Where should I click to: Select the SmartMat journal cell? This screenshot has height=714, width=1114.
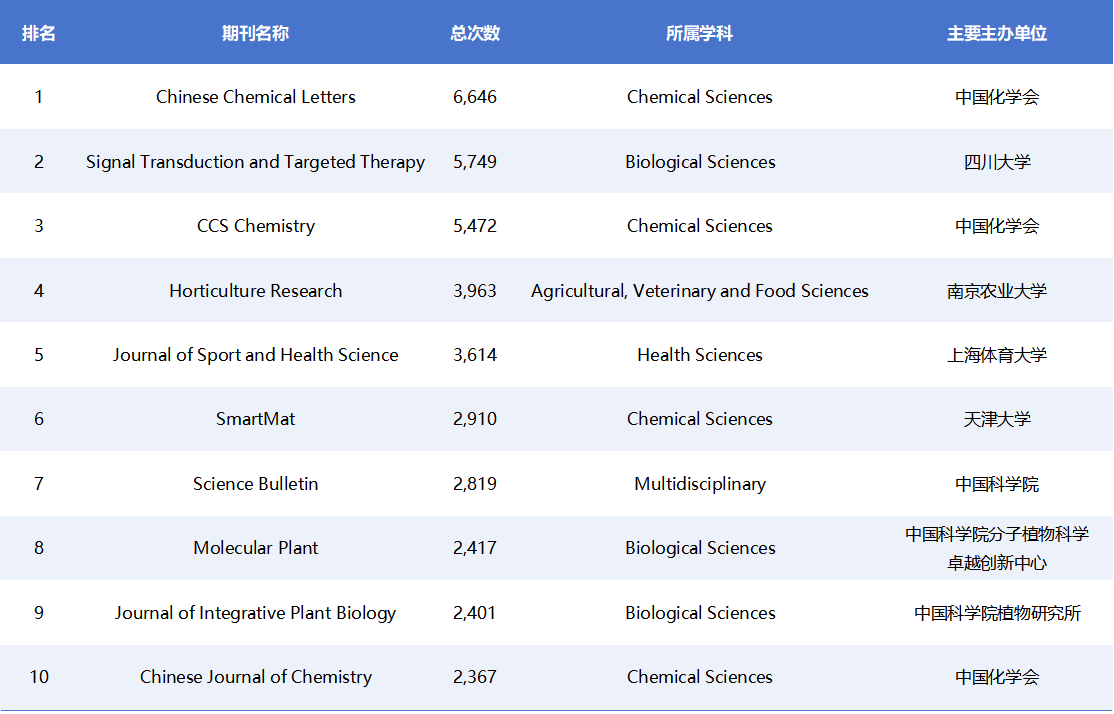[x=255, y=419]
